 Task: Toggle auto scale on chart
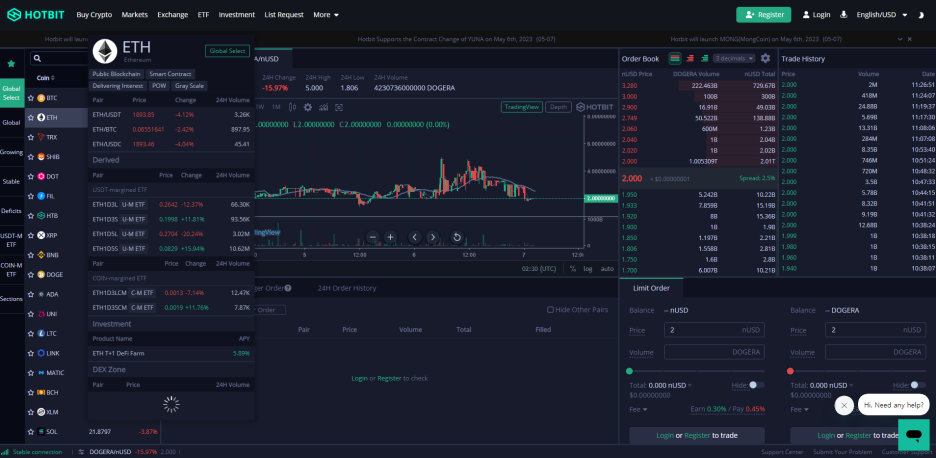(x=606, y=269)
